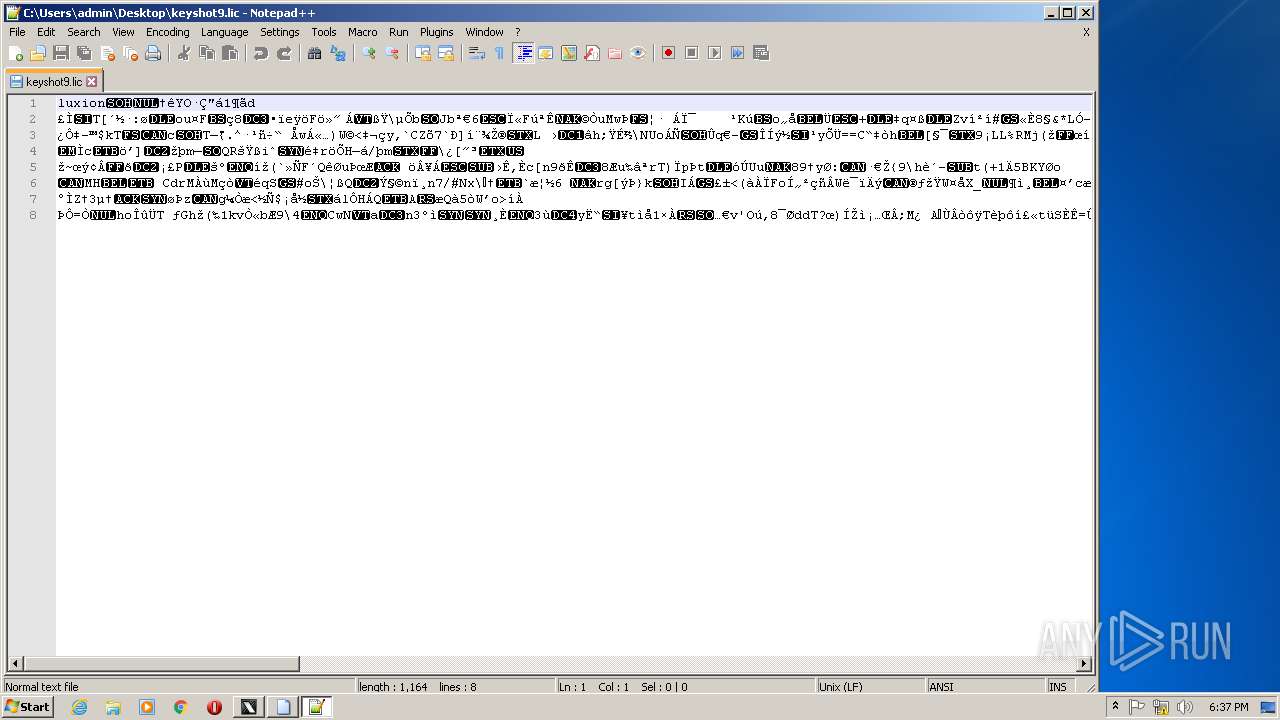Screen dimensions: 1280x720
Task: Click the Windows Start button
Action: point(27,707)
